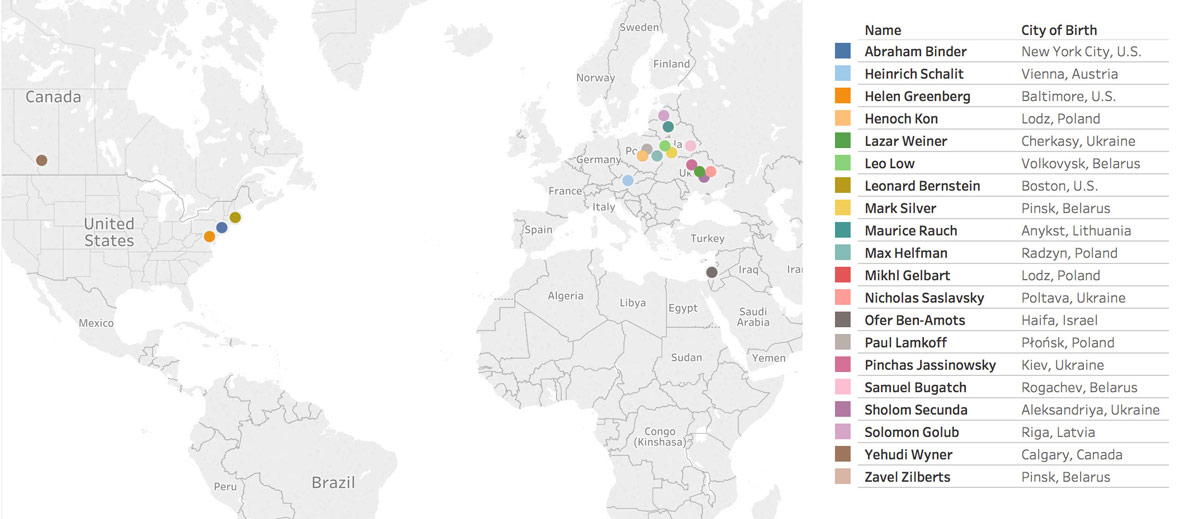Click the Sholom Secunda legend entry name
Viewport: 1200px width, 519px height.
[x=917, y=410]
